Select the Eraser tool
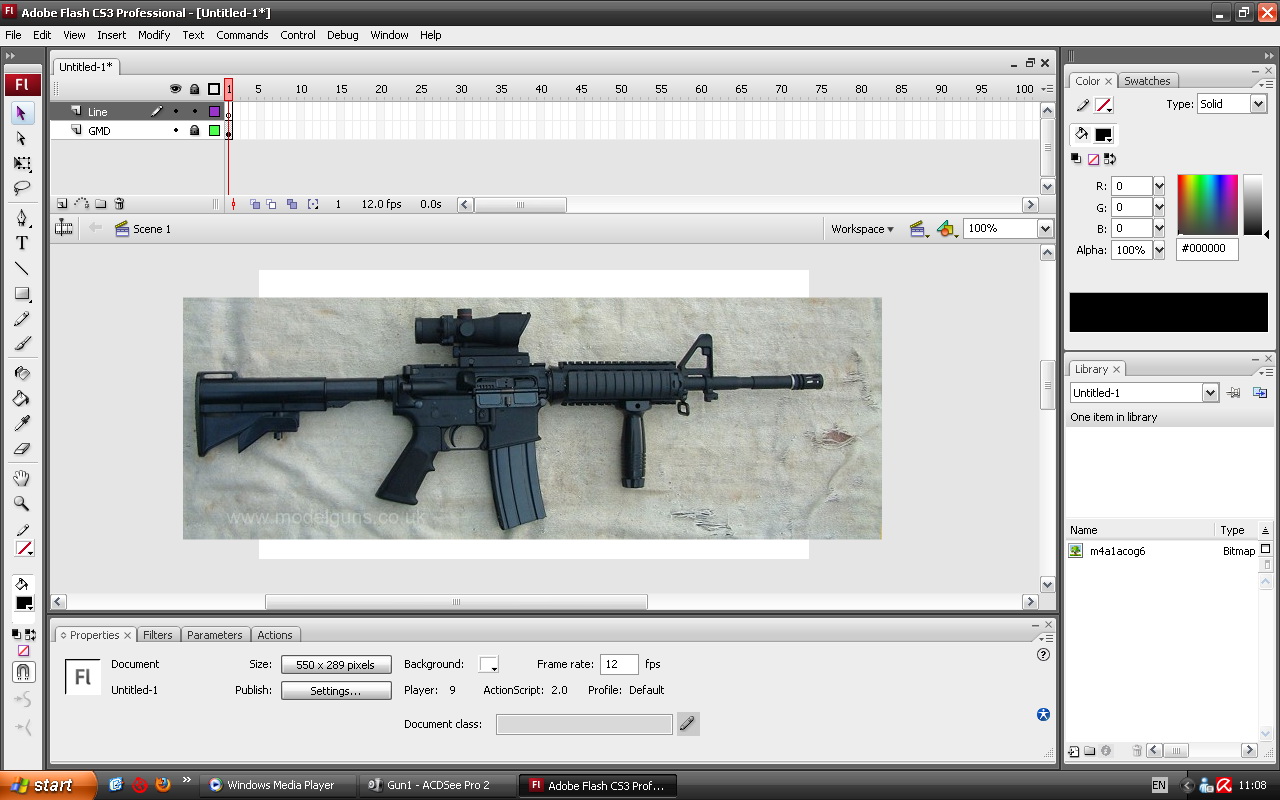This screenshot has width=1280, height=800. click(x=21, y=449)
